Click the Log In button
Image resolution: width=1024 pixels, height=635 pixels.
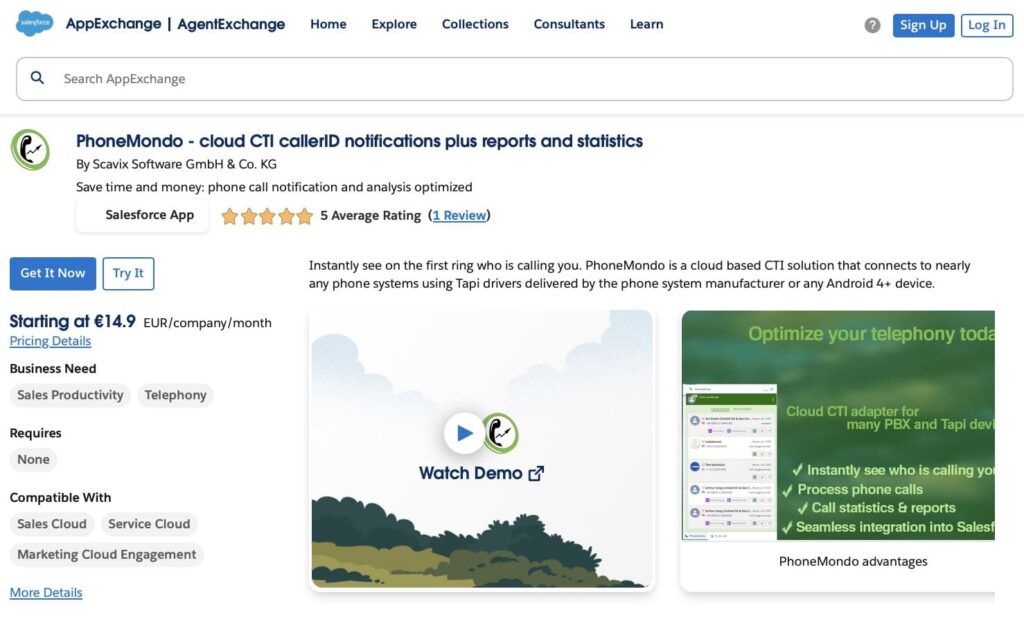click(986, 25)
